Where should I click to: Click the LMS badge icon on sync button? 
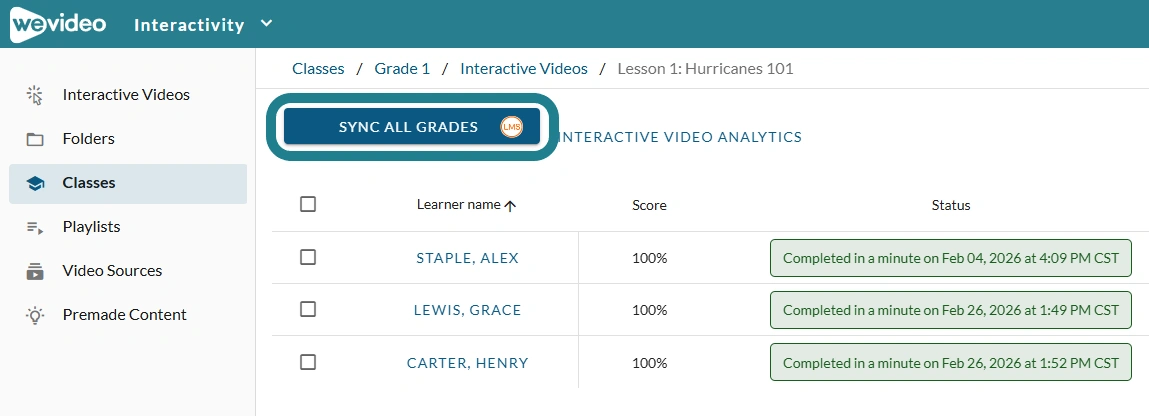[x=511, y=127]
